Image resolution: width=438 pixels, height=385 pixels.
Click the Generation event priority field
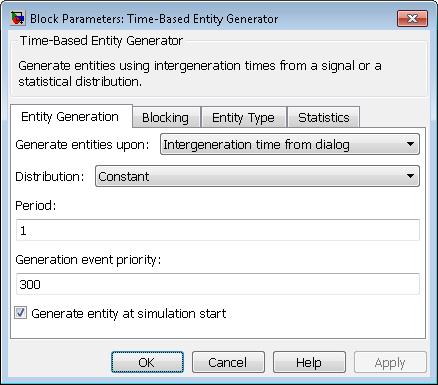click(x=218, y=284)
